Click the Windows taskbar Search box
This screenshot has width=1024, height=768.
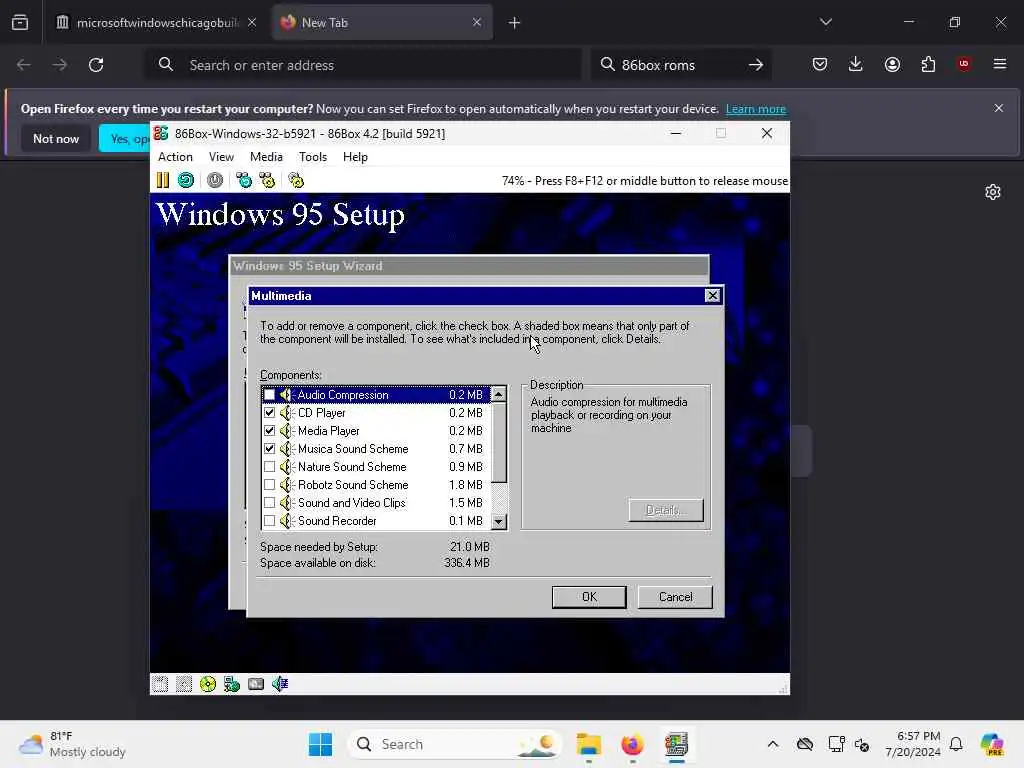[x=455, y=744]
